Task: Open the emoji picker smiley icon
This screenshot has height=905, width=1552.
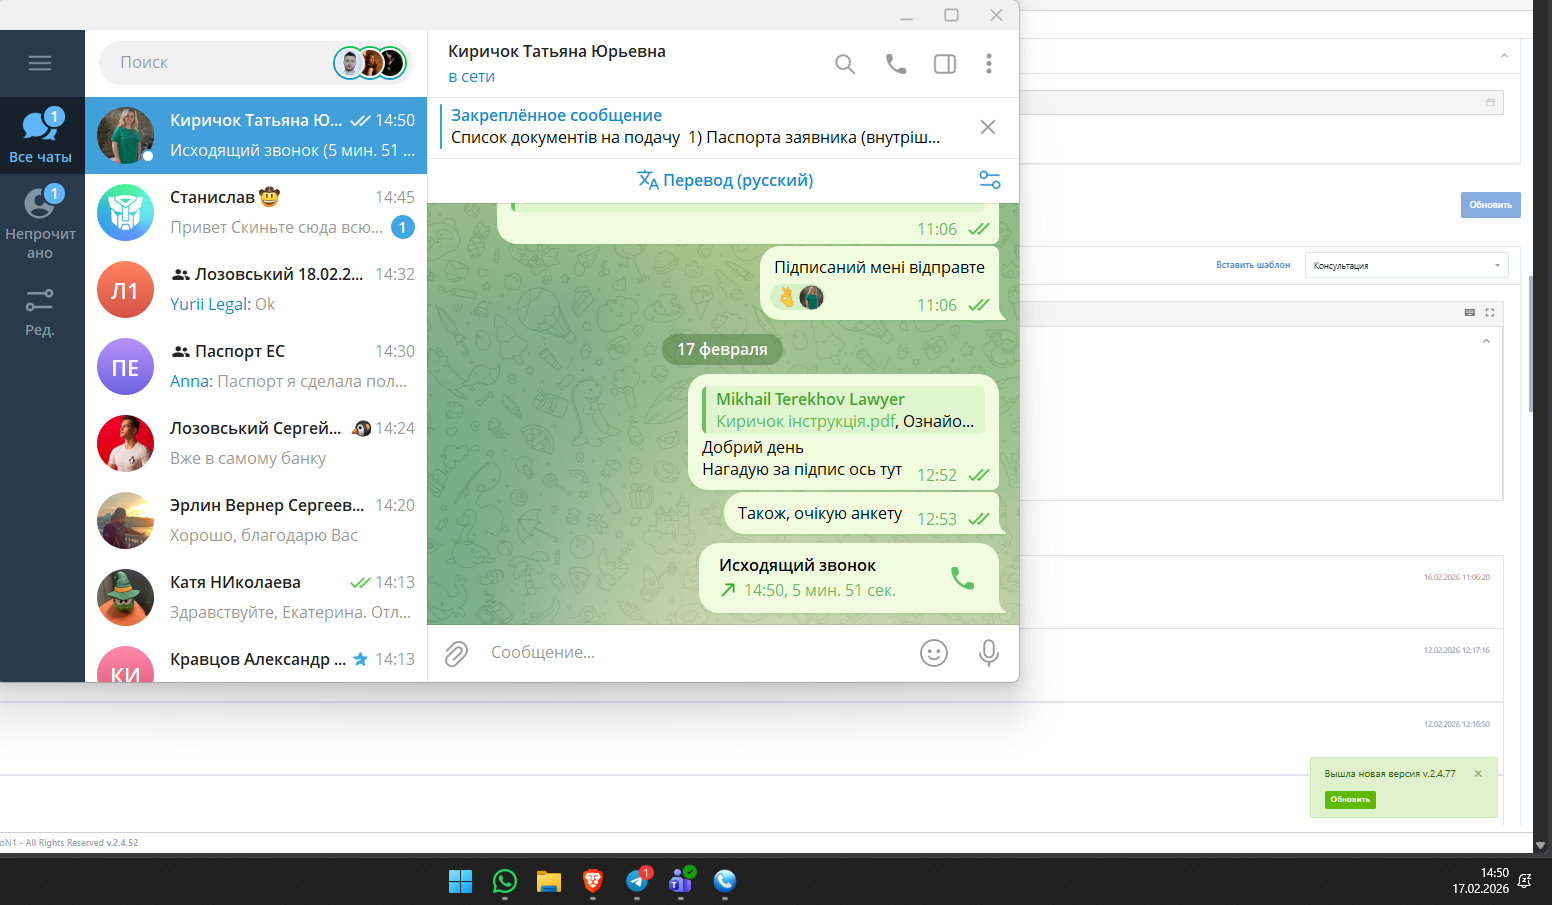Action: coord(934,653)
